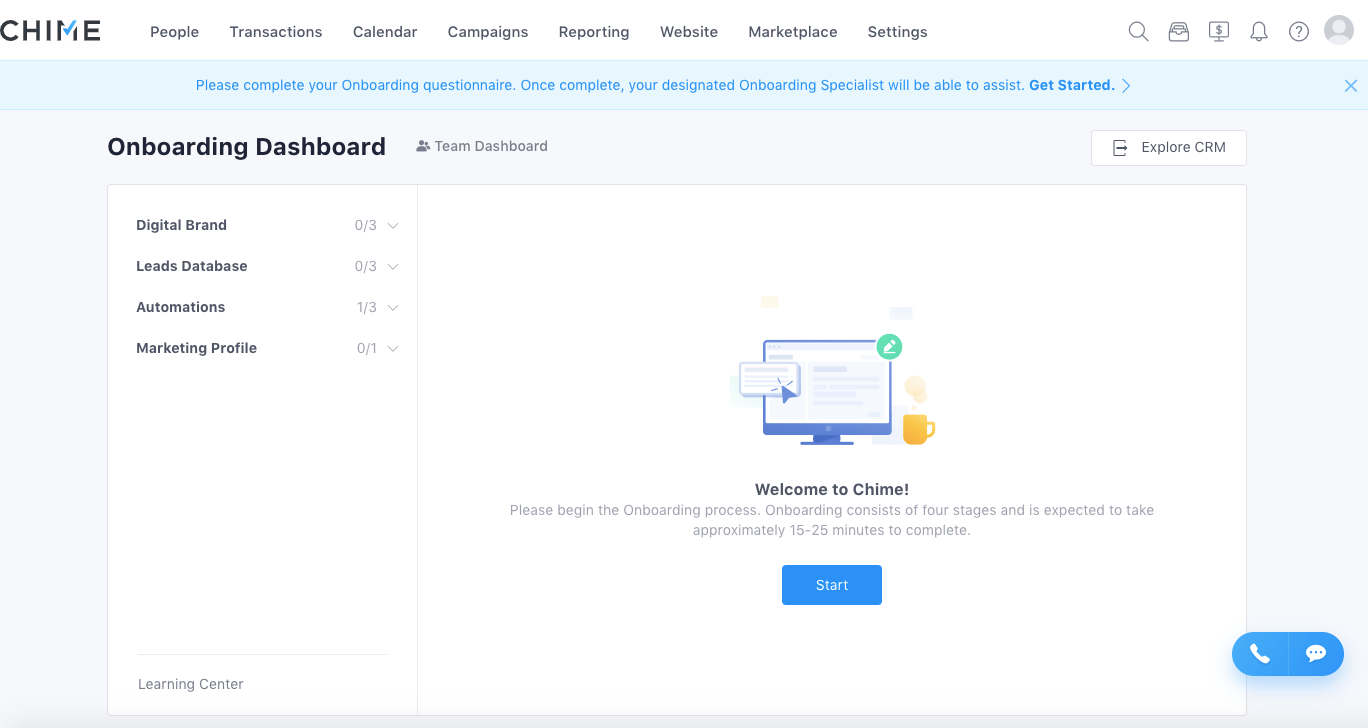Open the Campaigns menu
The height and width of the screenshot is (728, 1368).
488,32
